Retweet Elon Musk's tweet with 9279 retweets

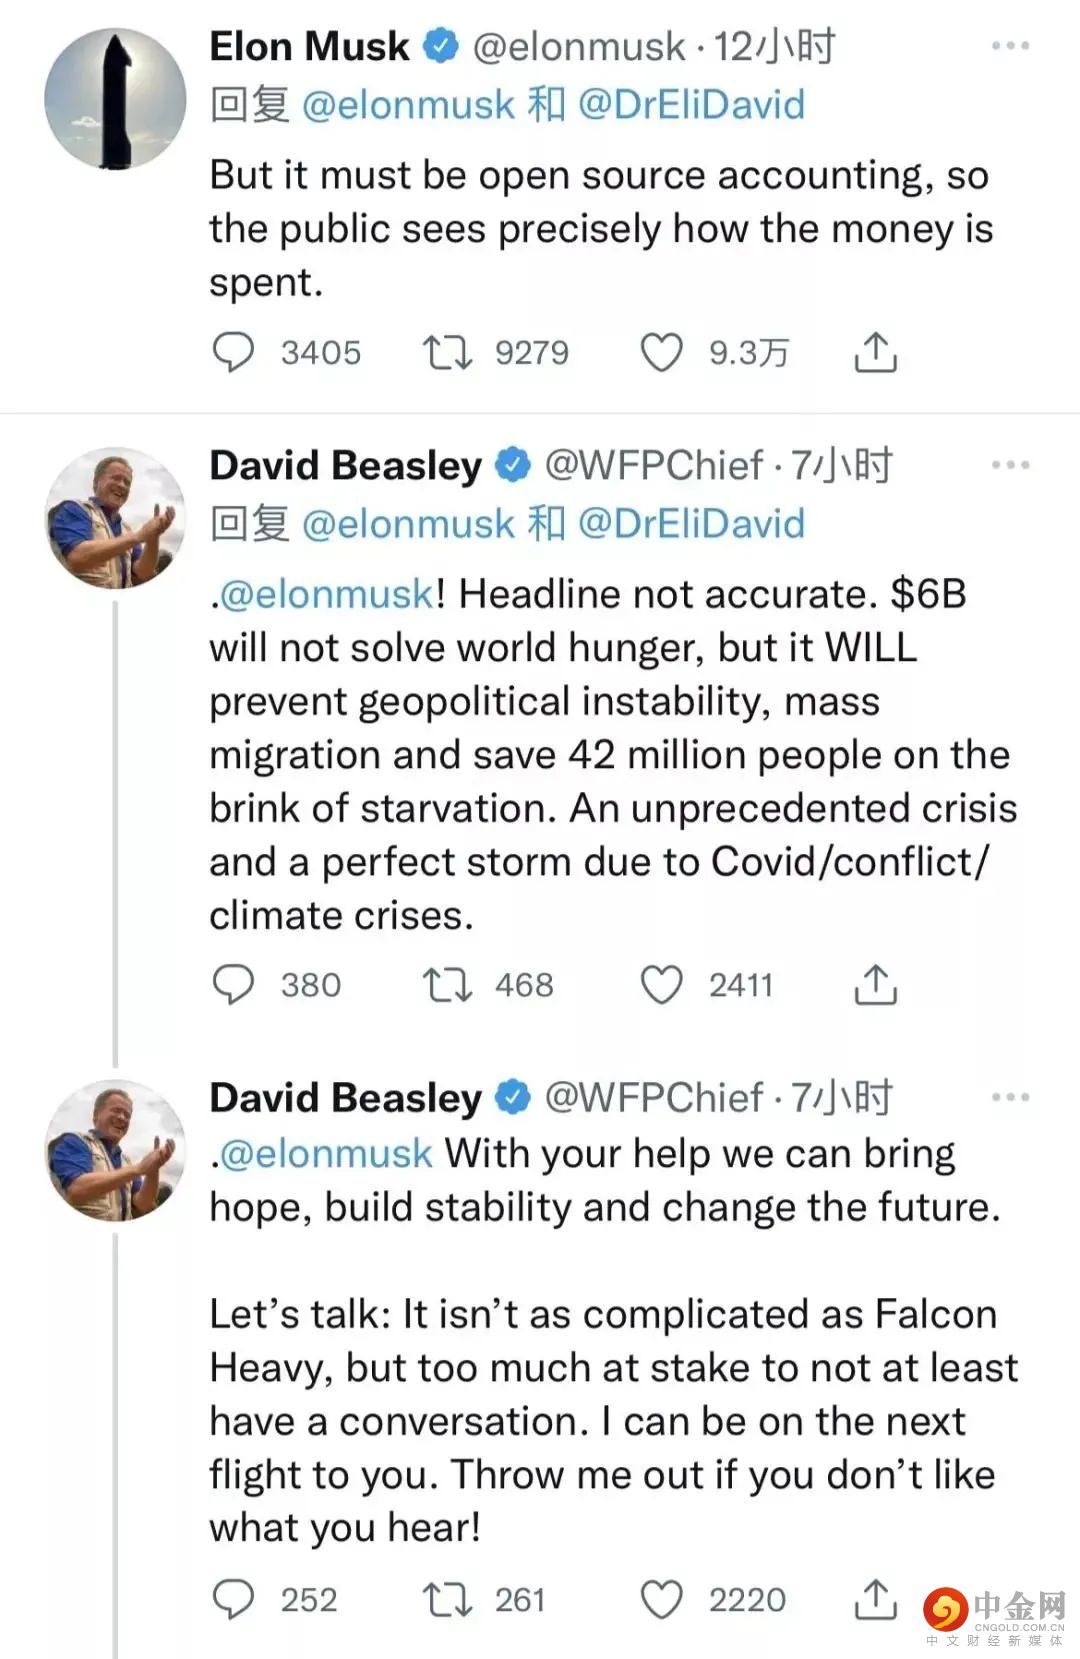[447, 353]
